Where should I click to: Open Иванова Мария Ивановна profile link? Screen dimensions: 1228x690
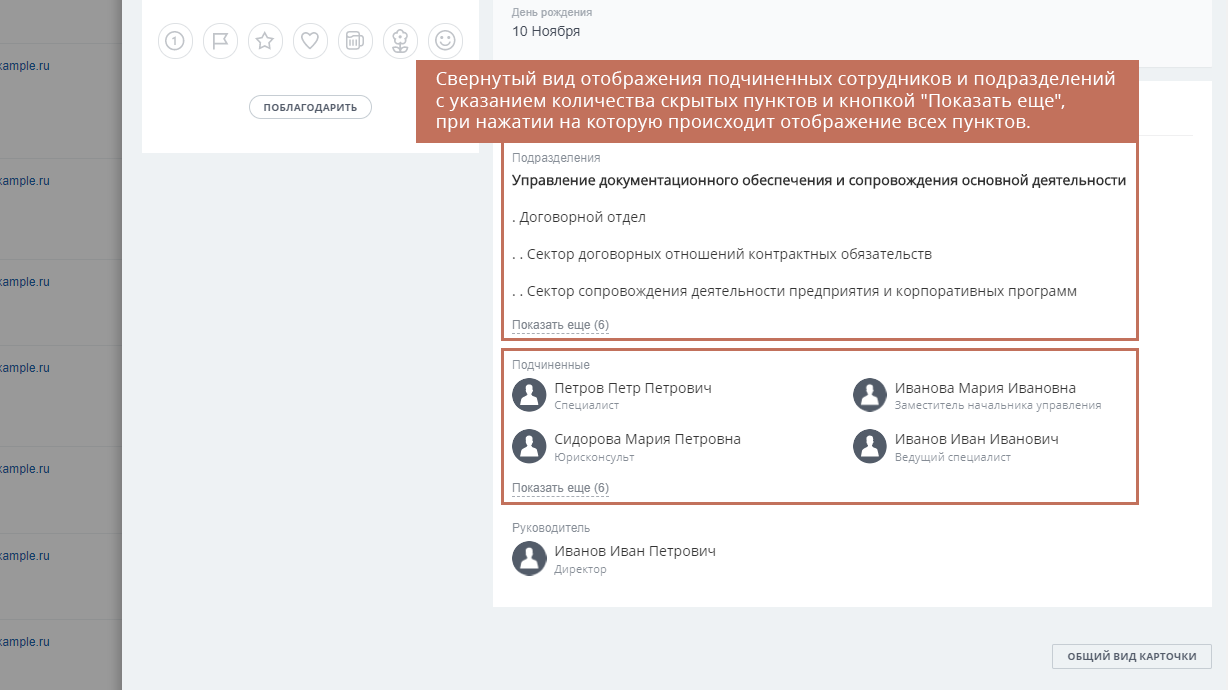985,388
